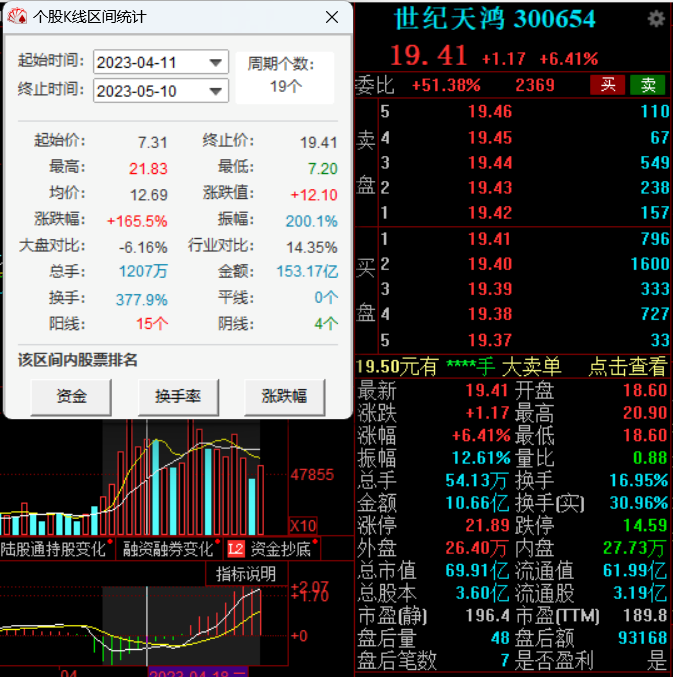Image resolution: width=673 pixels, height=677 pixels.
Task: Click the 总市值 value 69.91亿
Action: [477, 570]
